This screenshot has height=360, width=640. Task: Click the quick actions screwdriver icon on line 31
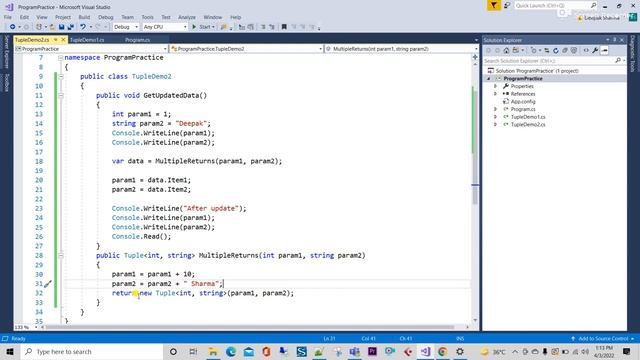coord(48,284)
